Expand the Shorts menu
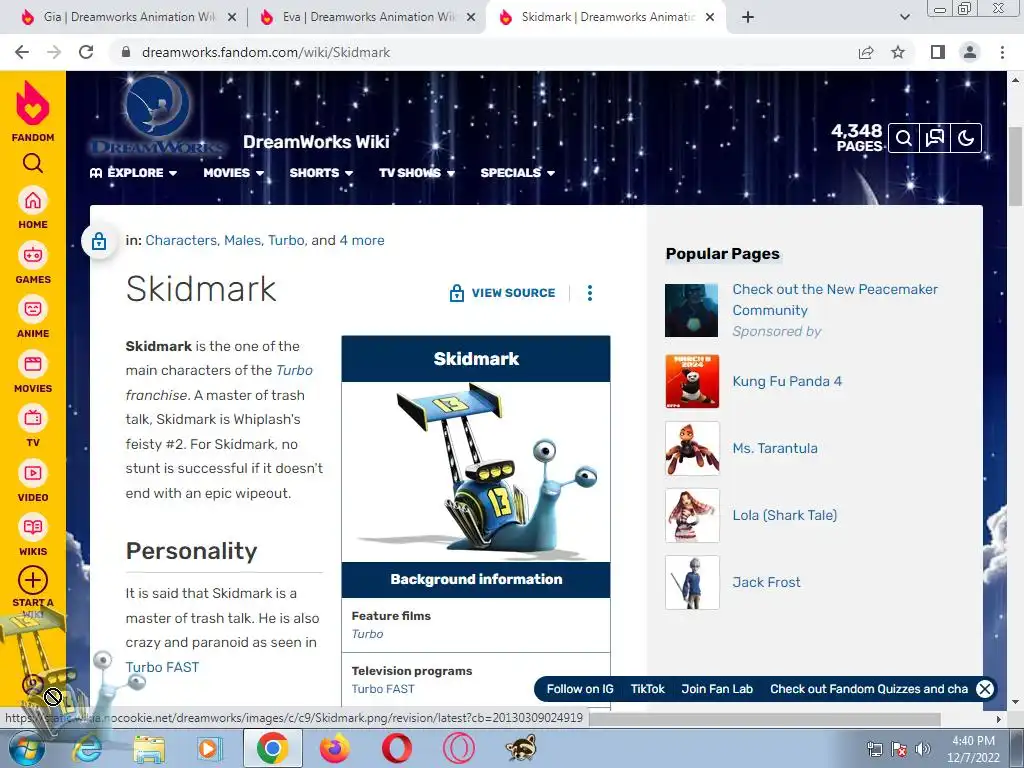The width and height of the screenshot is (1024, 768). click(321, 172)
